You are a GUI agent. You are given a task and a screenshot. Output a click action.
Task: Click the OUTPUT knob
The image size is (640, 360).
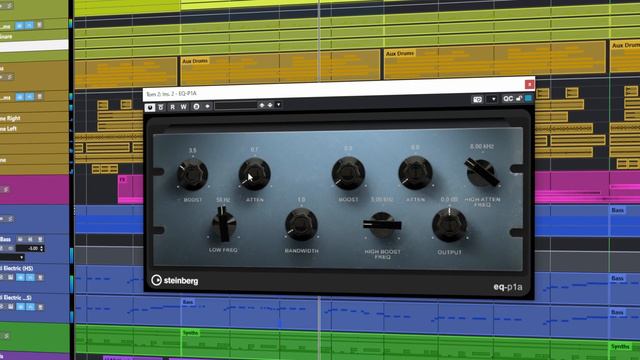(449, 225)
